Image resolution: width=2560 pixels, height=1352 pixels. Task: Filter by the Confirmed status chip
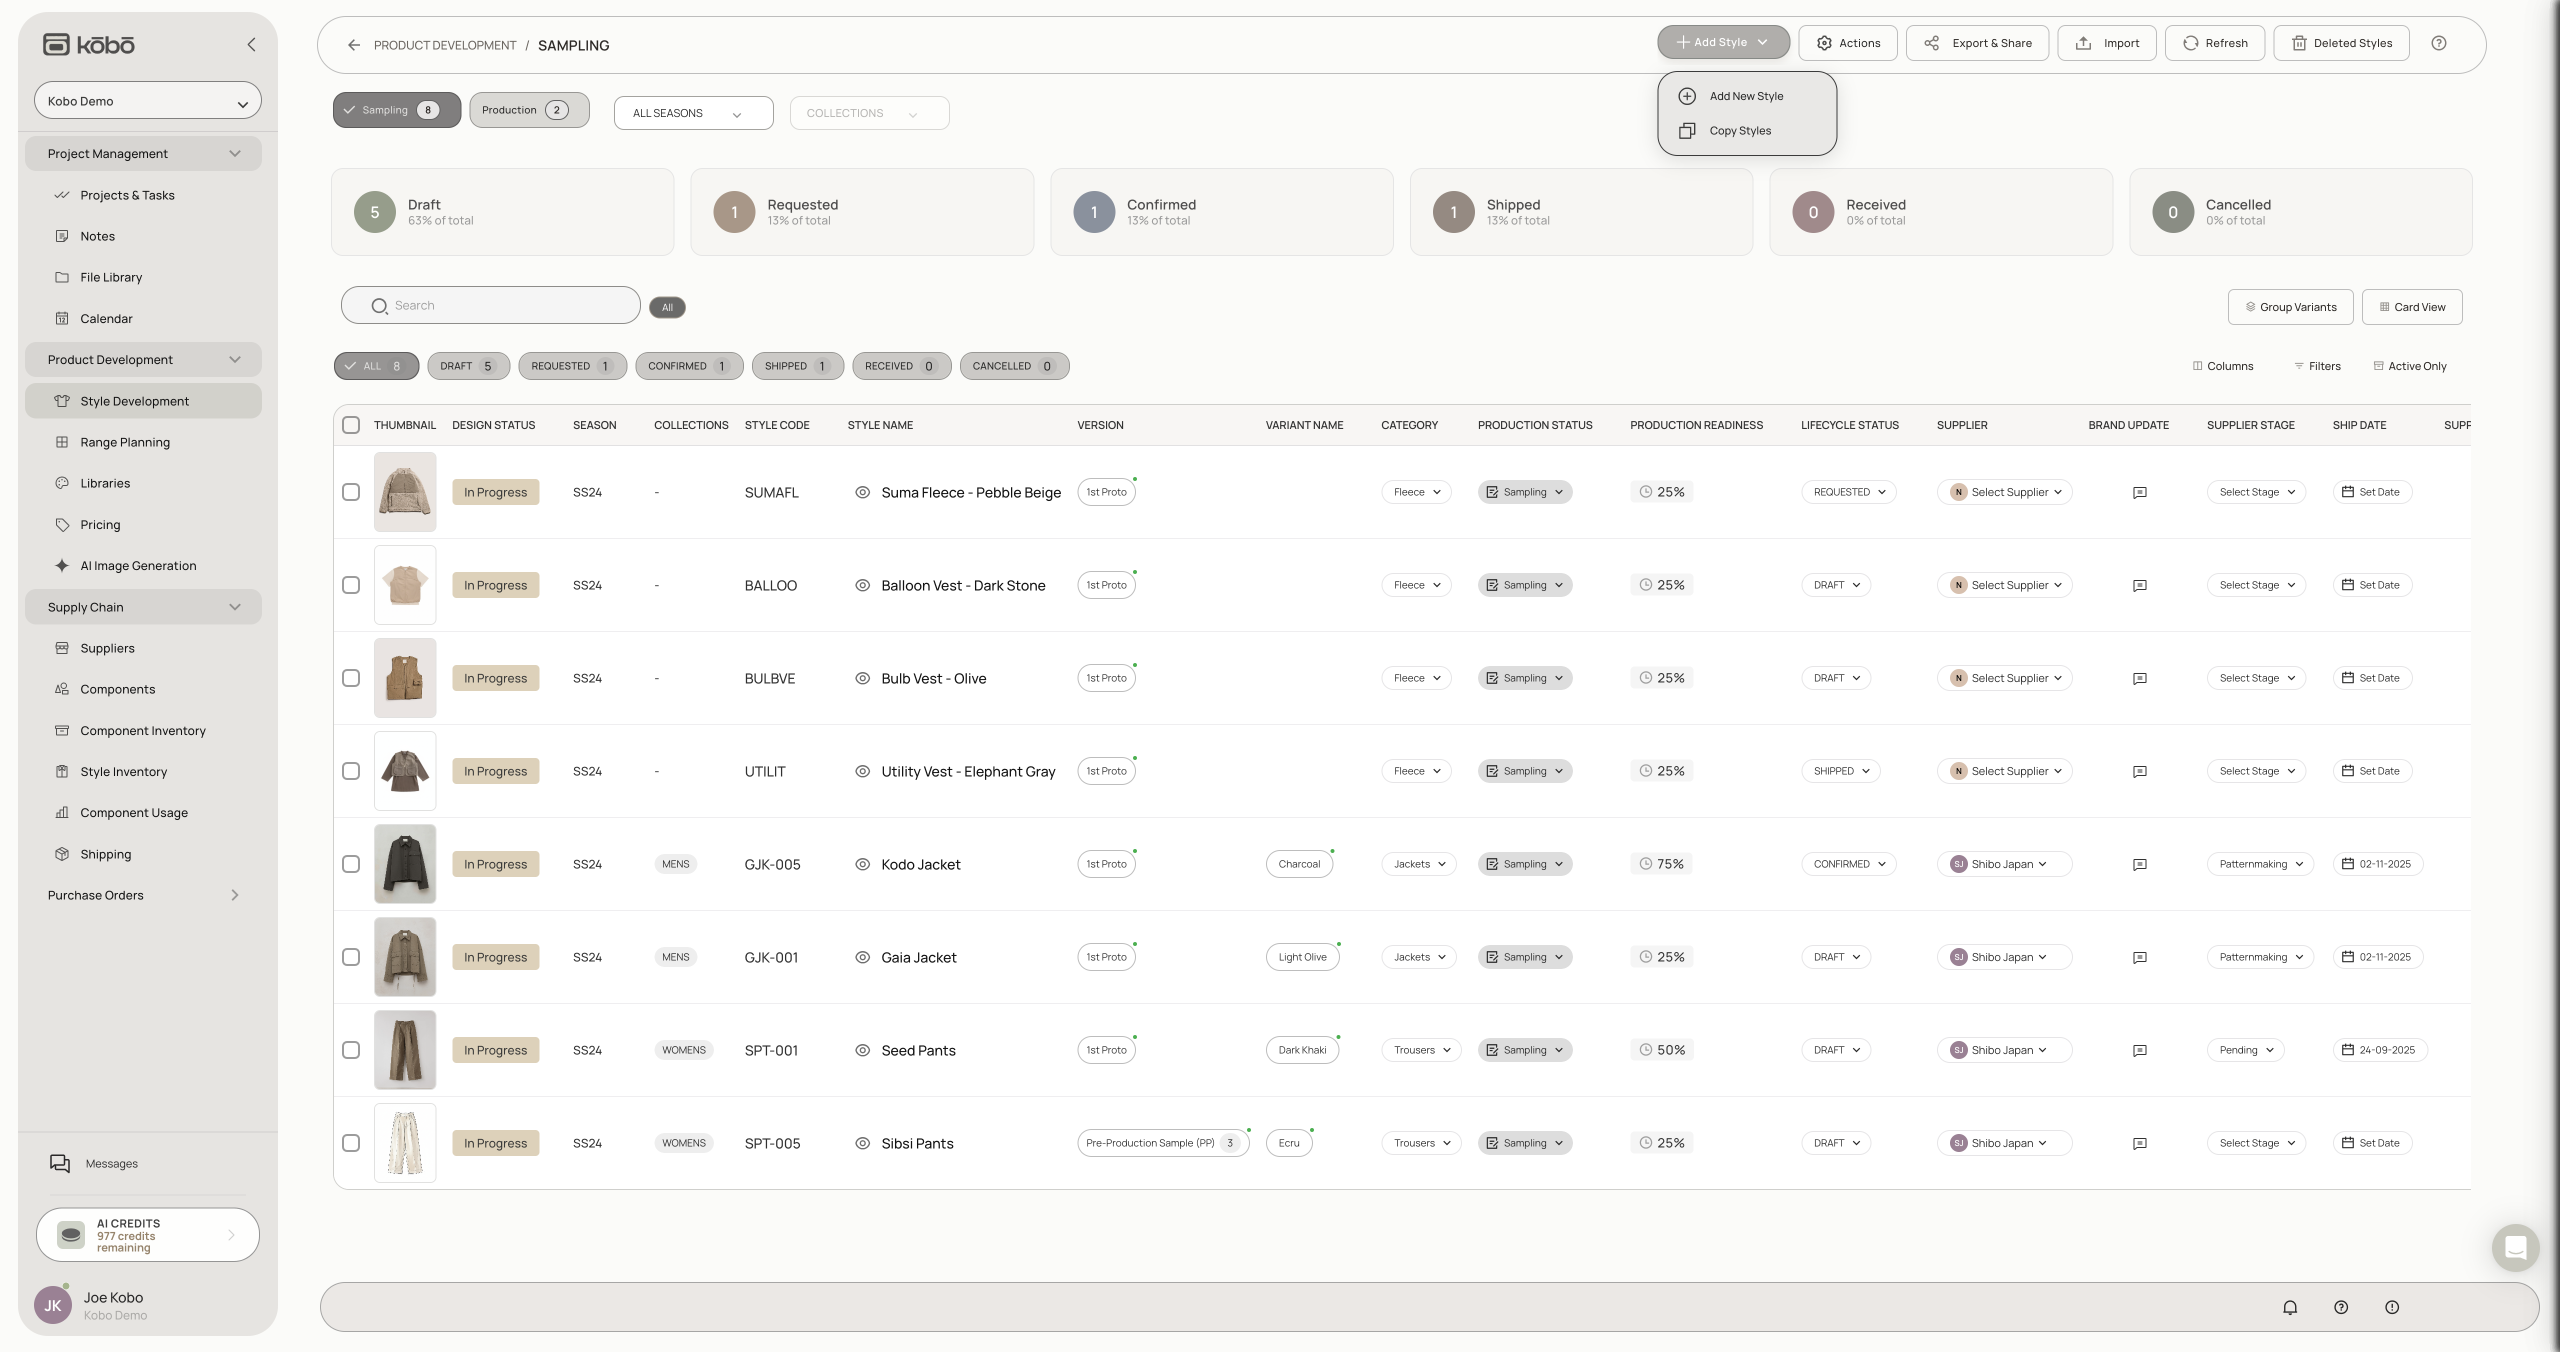[688, 366]
